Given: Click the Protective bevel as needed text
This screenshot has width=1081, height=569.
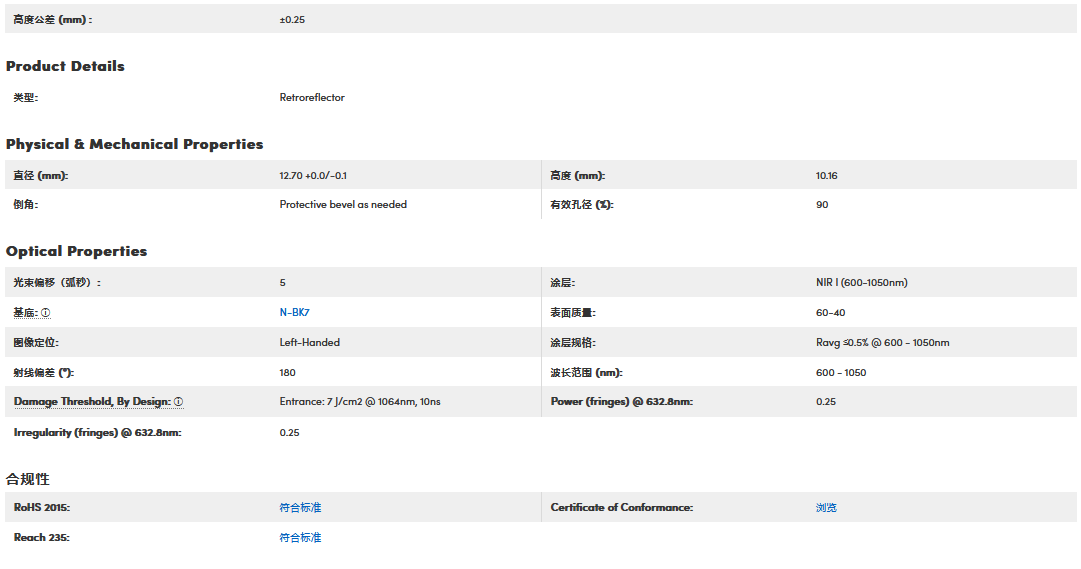Looking at the screenshot, I should tap(343, 205).
